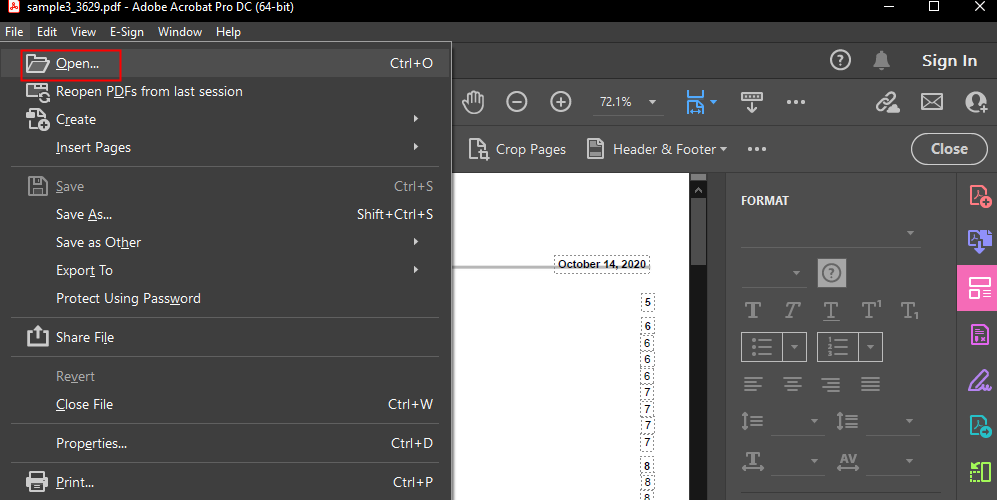The height and width of the screenshot is (500, 997).
Task: Select the highlighted Edit PDF sidebar tool
Action: coord(979,288)
